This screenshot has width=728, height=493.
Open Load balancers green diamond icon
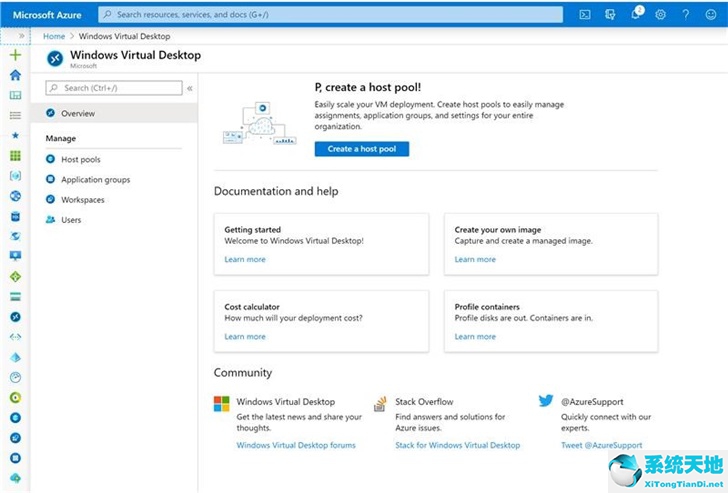[x=15, y=277]
